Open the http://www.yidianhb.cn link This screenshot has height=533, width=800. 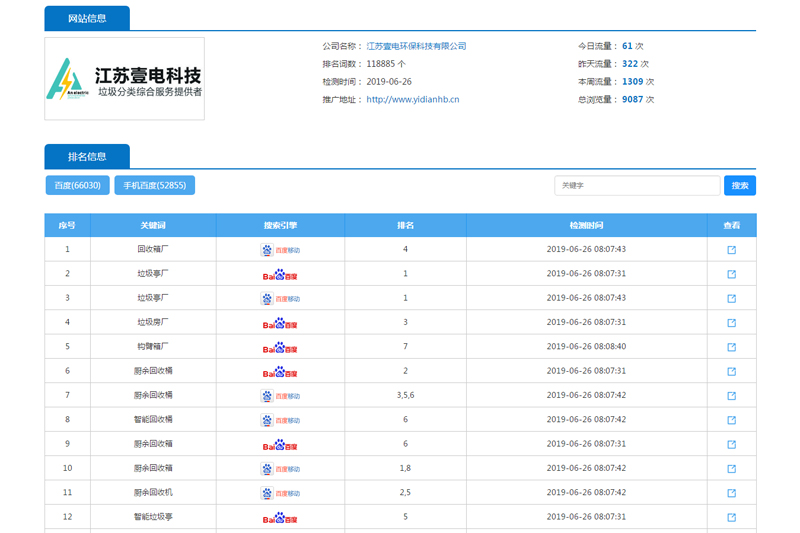pyautogui.click(x=413, y=99)
